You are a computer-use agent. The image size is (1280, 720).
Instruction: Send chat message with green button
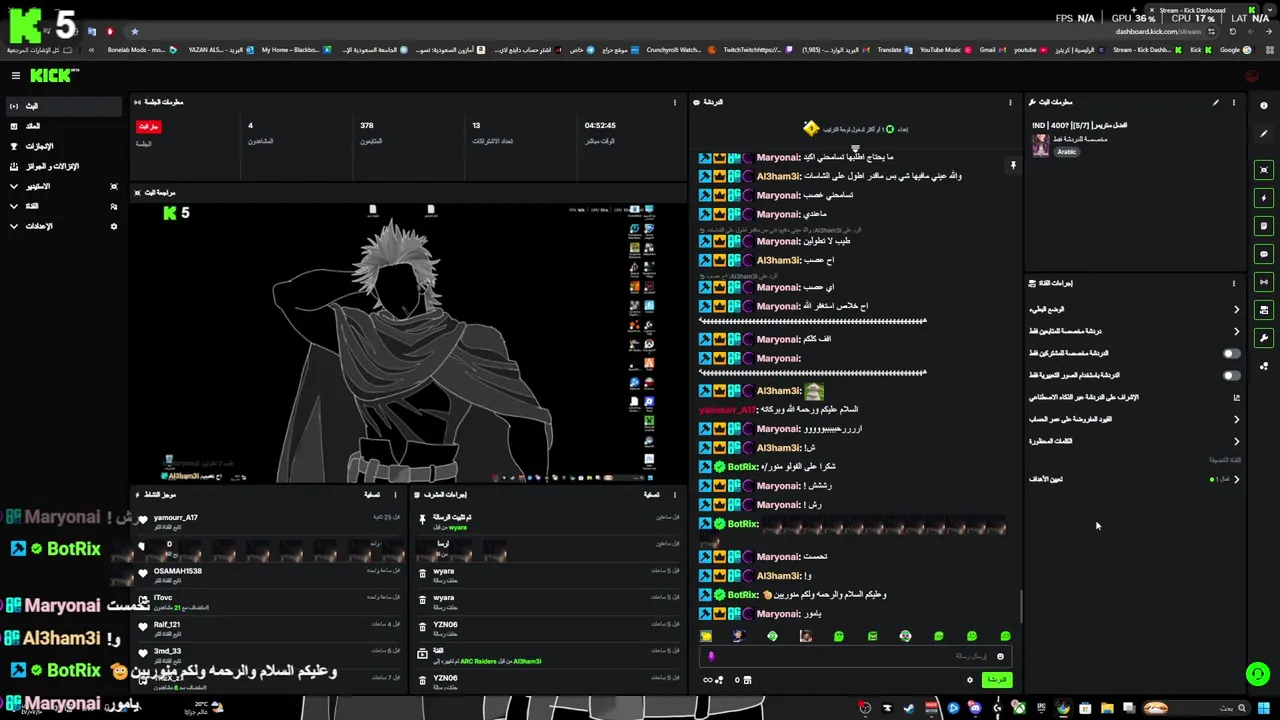(x=996, y=680)
